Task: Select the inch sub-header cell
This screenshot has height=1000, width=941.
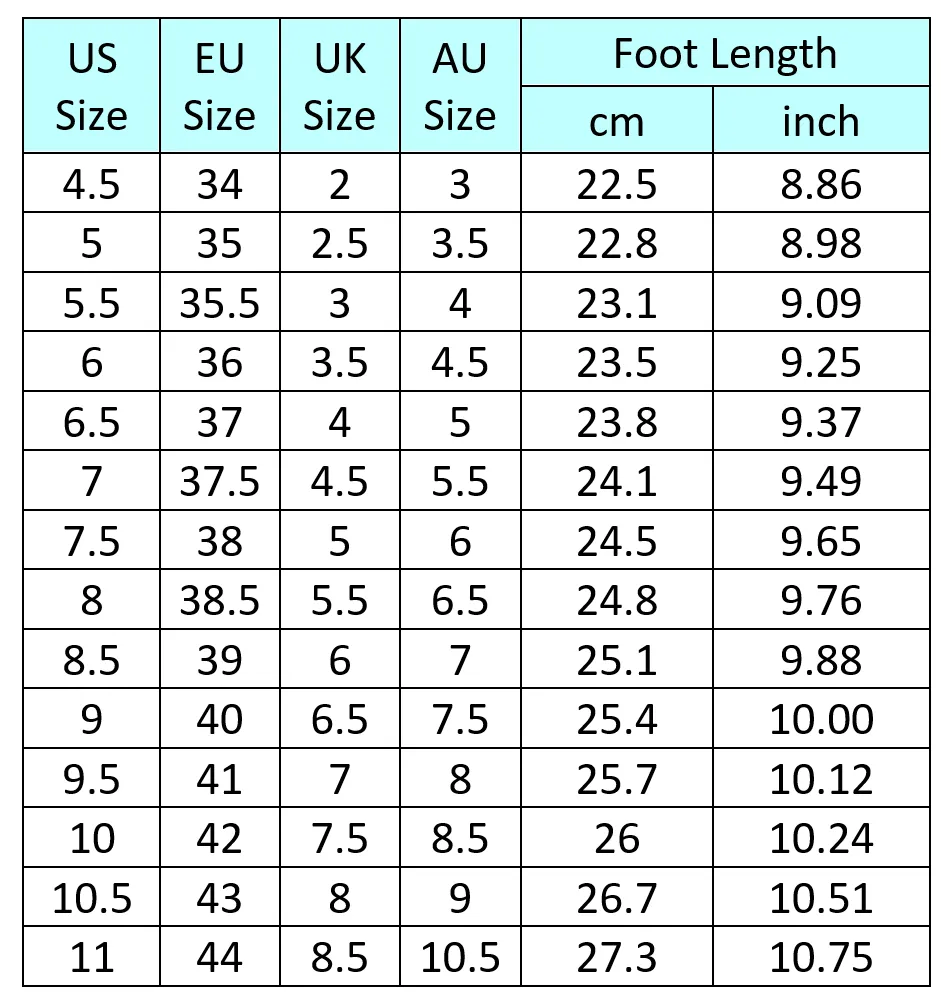Action: 821,119
